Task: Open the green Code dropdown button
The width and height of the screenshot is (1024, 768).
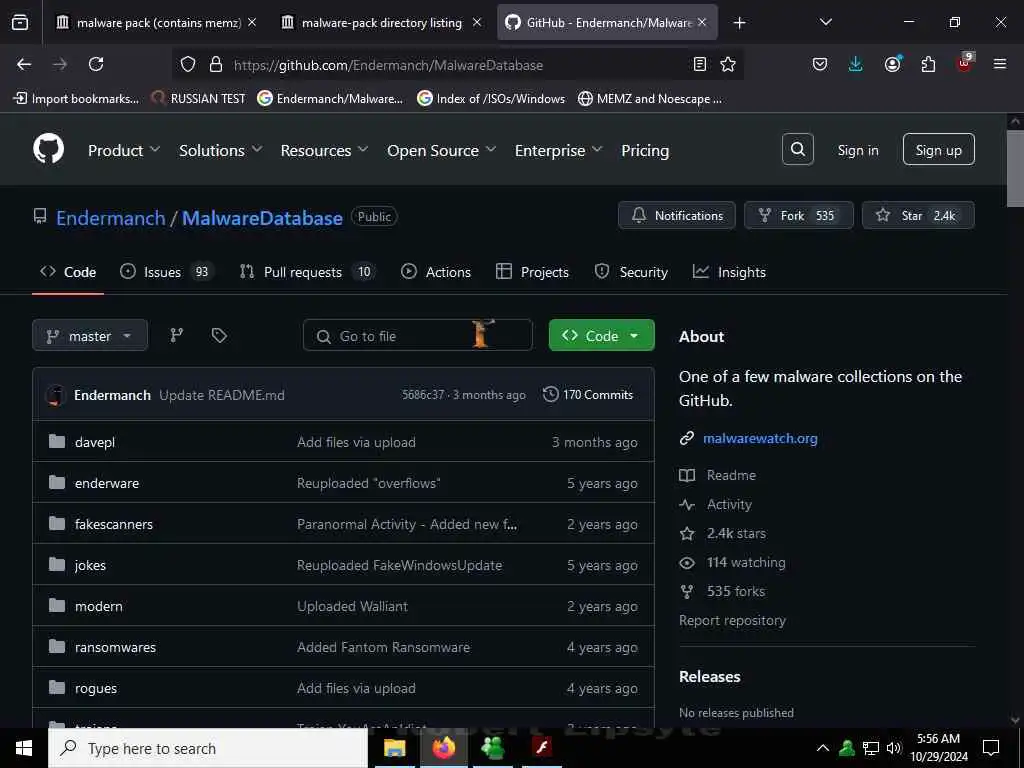Action: [601, 335]
